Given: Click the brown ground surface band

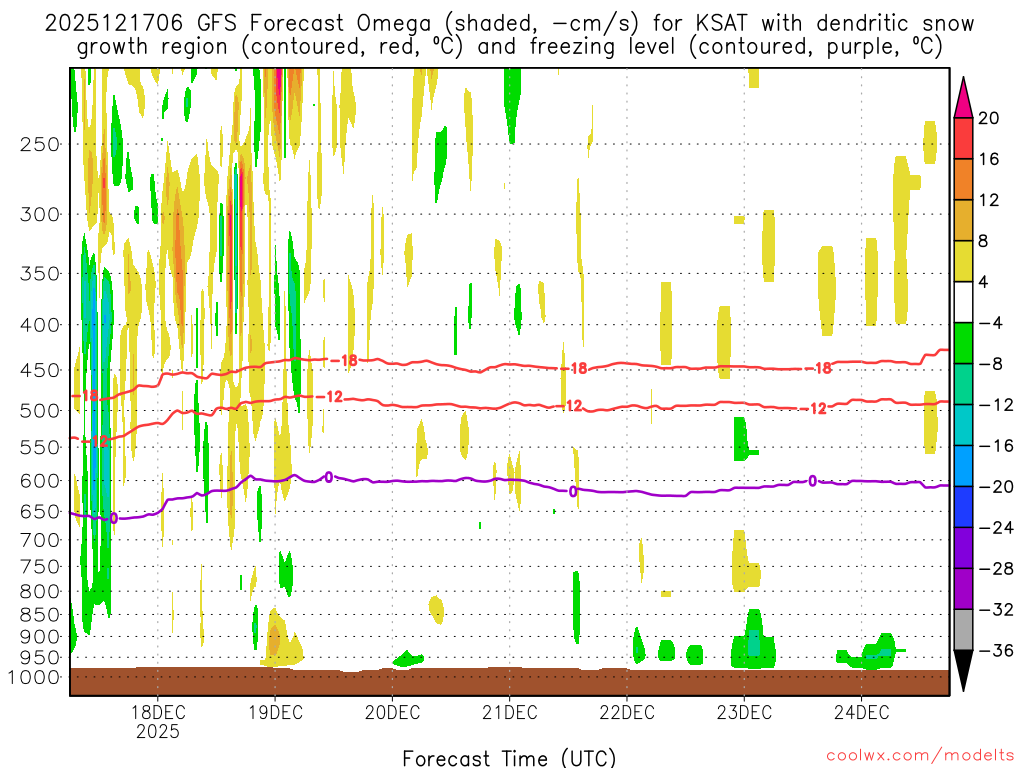Looking at the screenshot, I should click(x=509, y=682).
